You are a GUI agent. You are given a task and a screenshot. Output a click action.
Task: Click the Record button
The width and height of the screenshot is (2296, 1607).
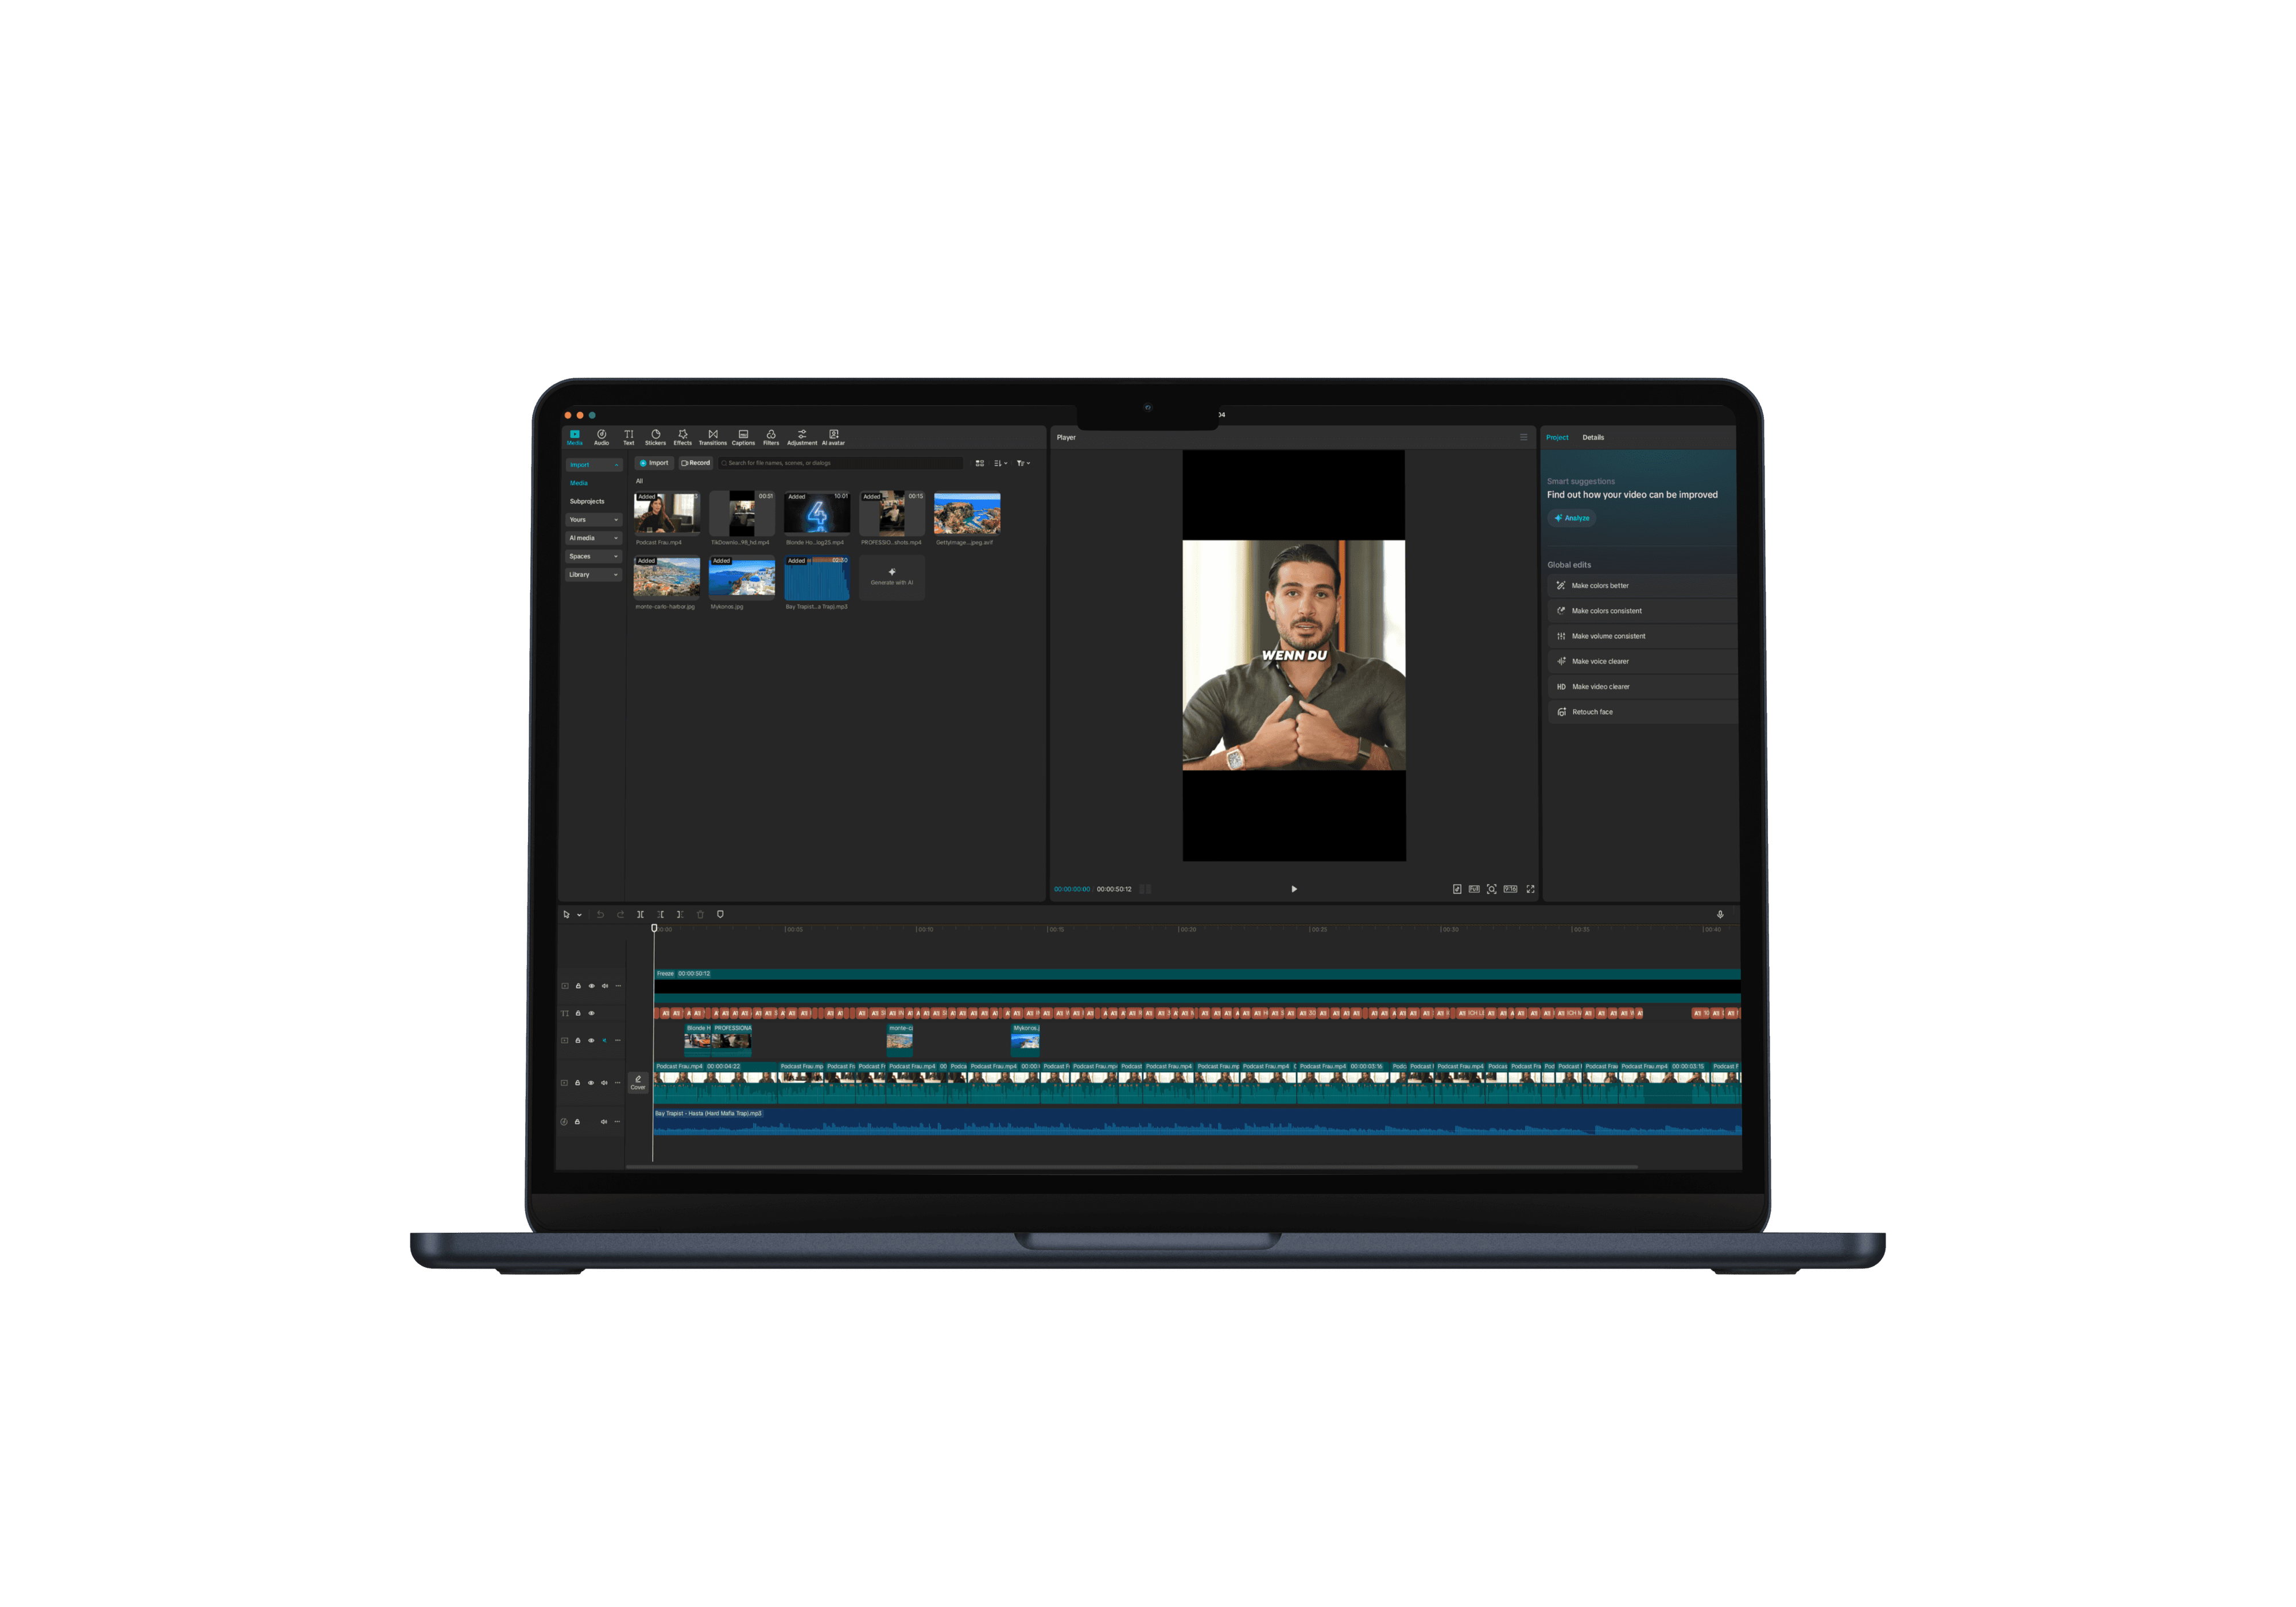pyautogui.click(x=696, y=463)
